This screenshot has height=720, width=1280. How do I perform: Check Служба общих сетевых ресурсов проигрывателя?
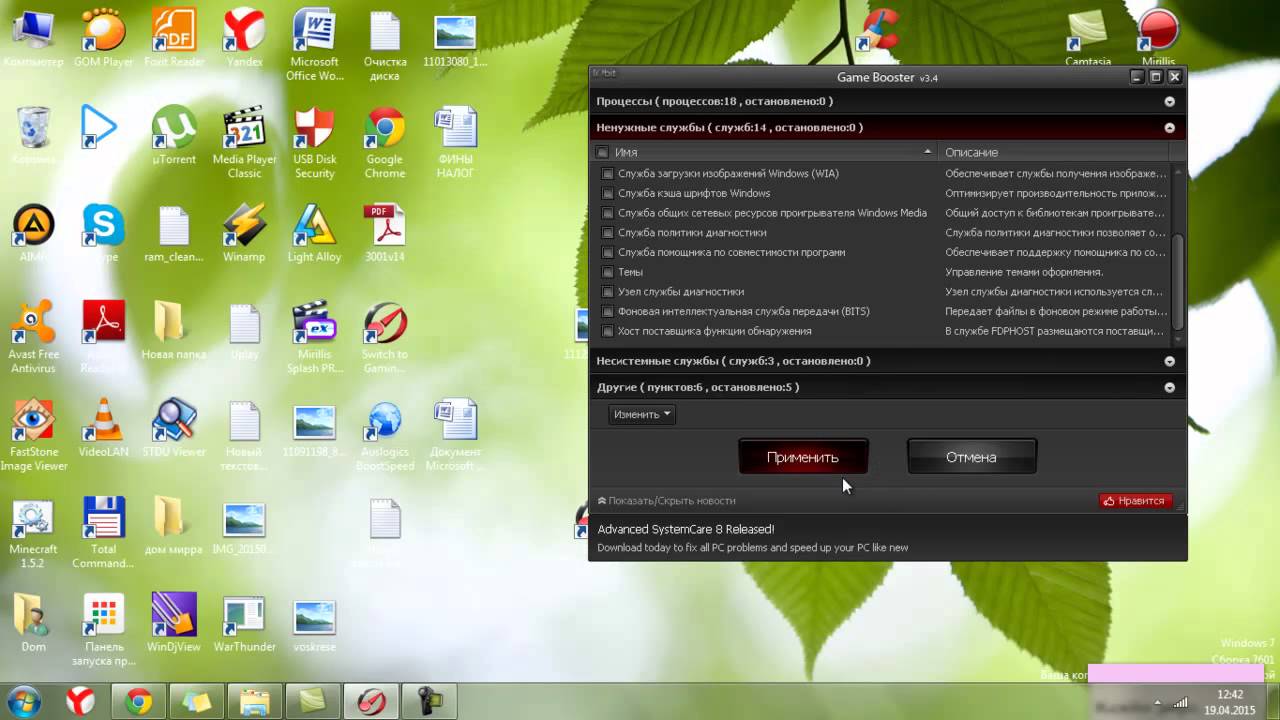(x=607, y=213)
